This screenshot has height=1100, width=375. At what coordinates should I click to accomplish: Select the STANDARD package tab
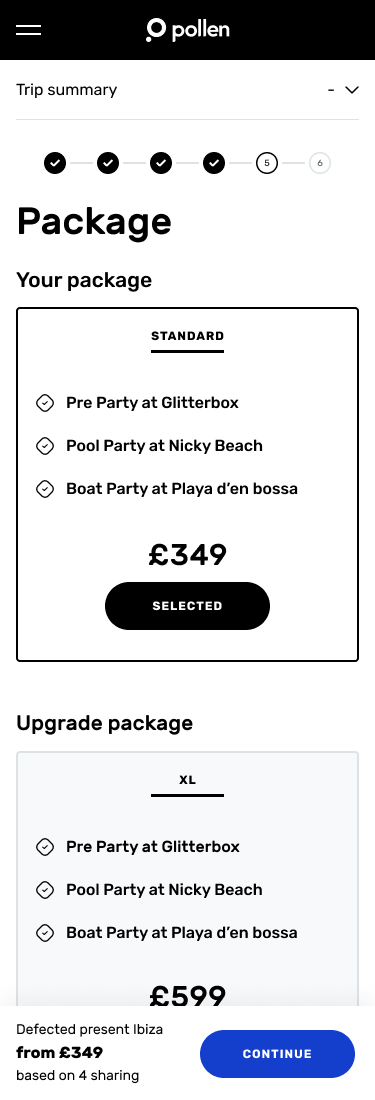click(187, 337)
